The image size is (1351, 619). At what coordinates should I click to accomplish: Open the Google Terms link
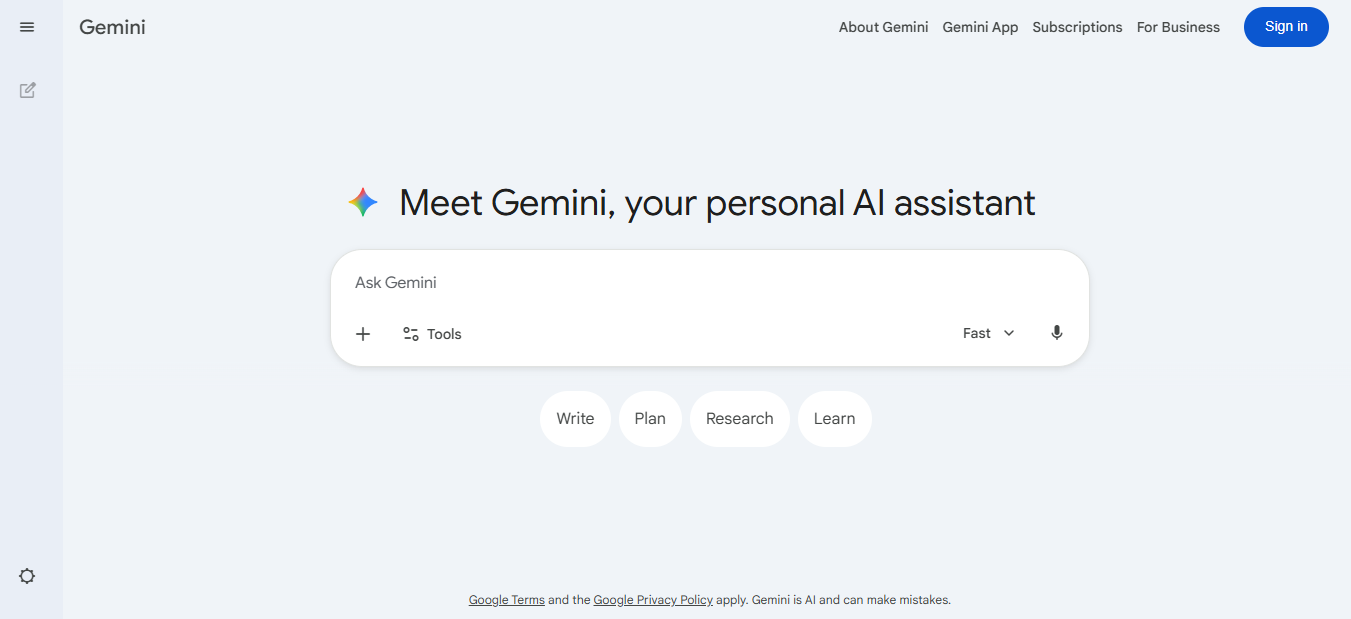pos(506,600)
